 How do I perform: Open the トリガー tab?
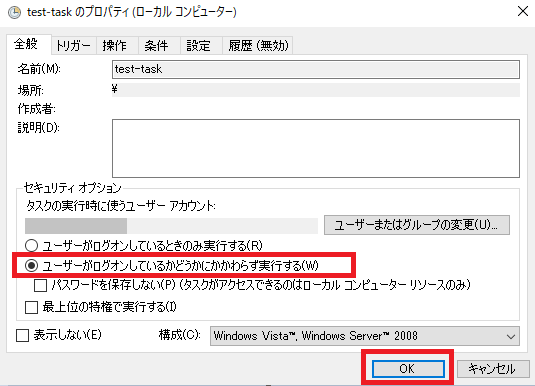pyautogui.click(x=73, y=45)
